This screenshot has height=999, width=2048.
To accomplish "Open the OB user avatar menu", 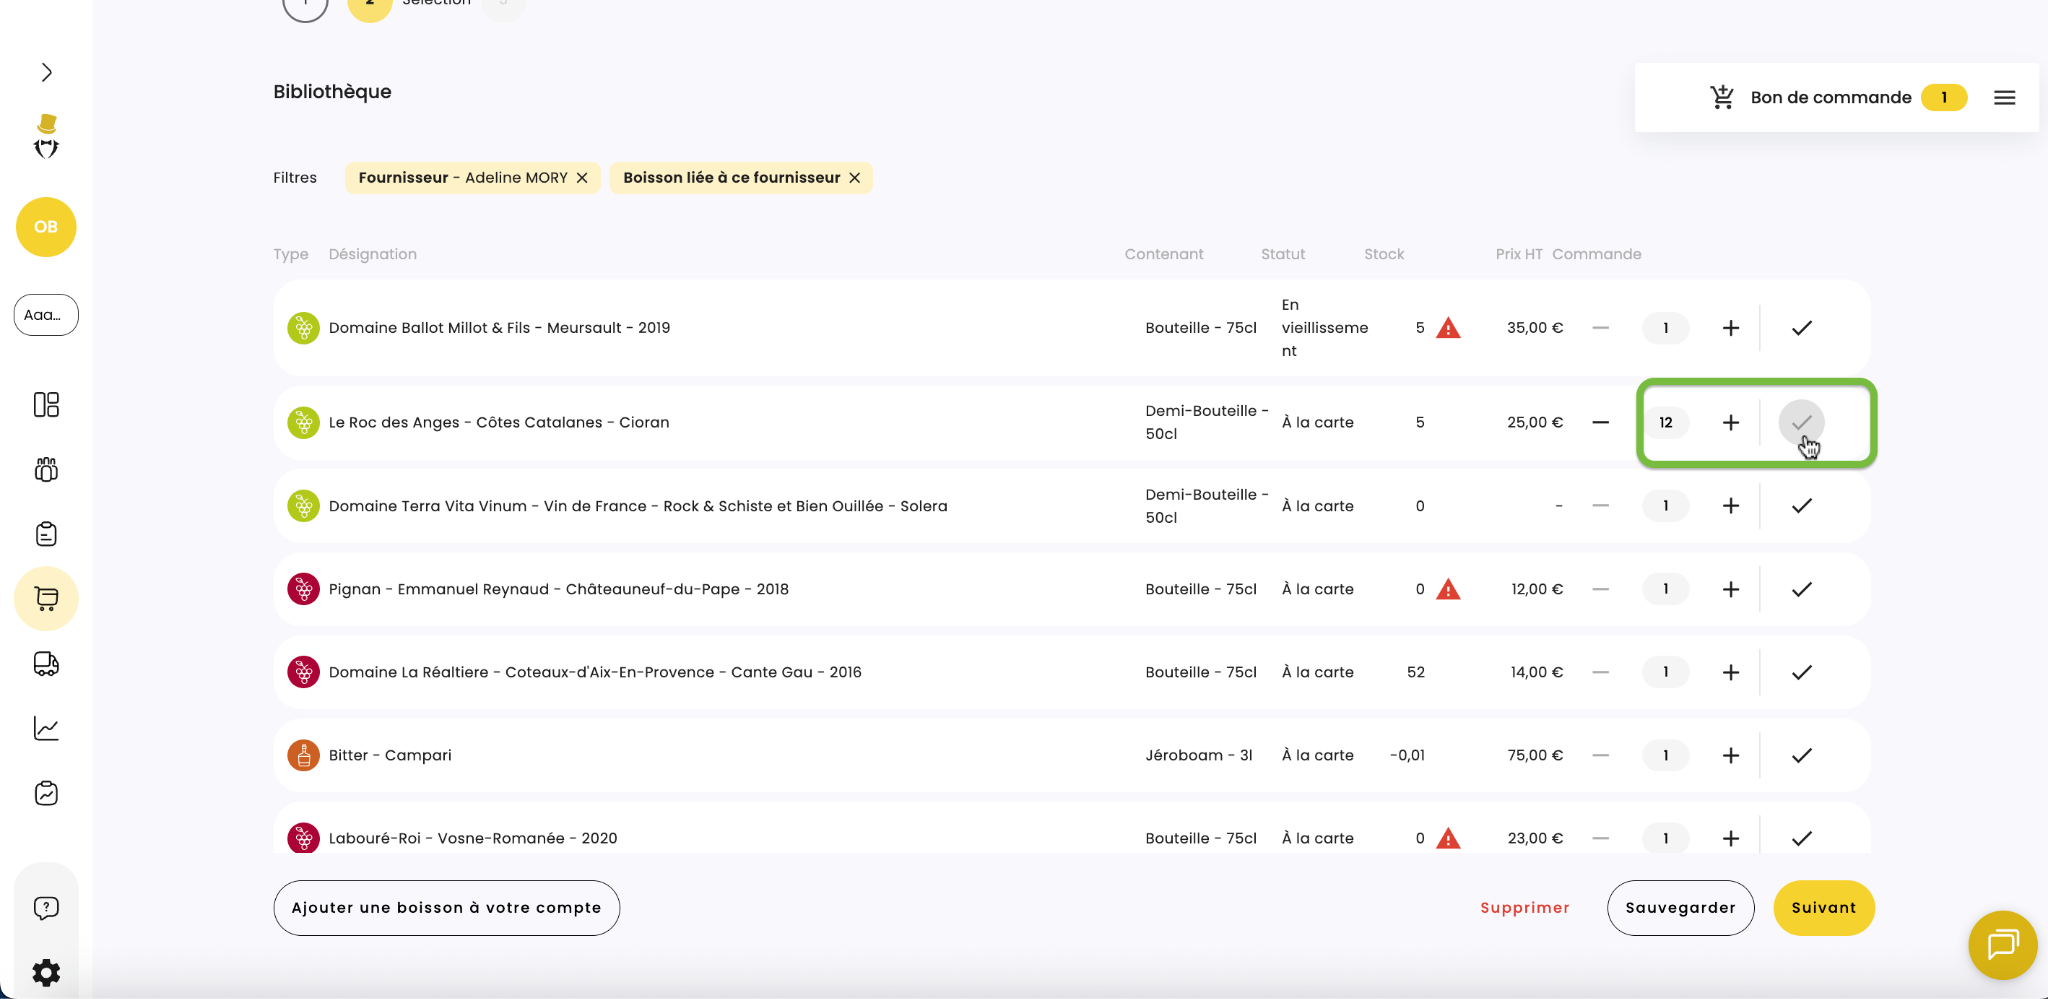I will 46,227.
